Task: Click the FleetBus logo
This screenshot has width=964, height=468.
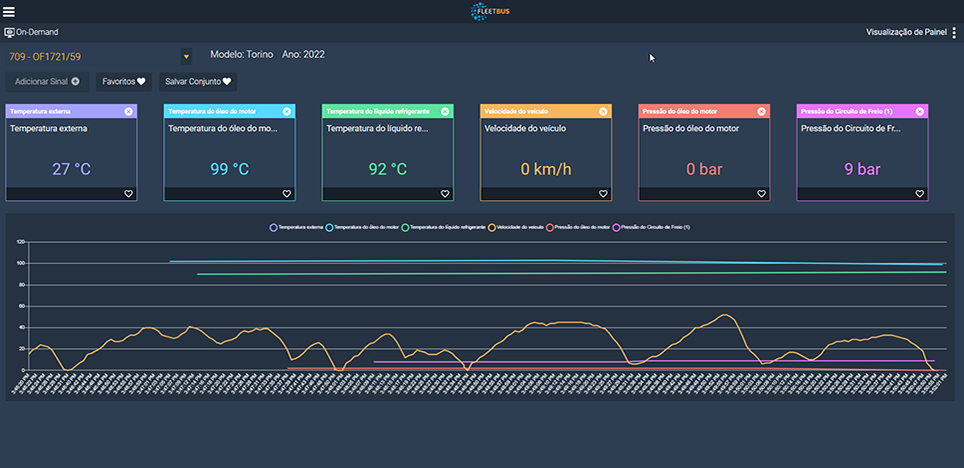Action: [490, 11]
